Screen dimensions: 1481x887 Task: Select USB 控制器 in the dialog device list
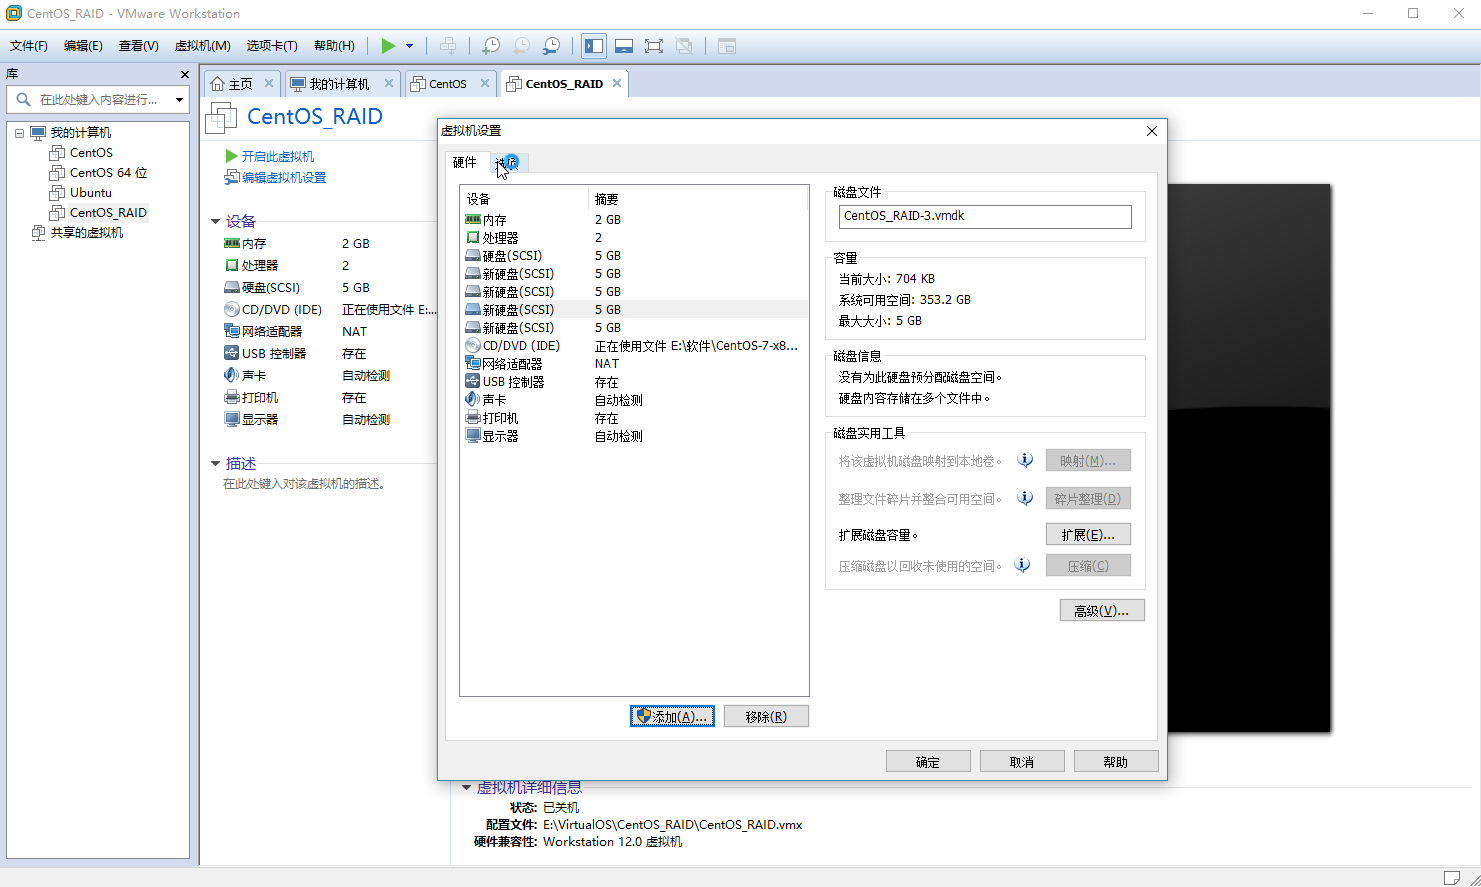click(634, 382)
